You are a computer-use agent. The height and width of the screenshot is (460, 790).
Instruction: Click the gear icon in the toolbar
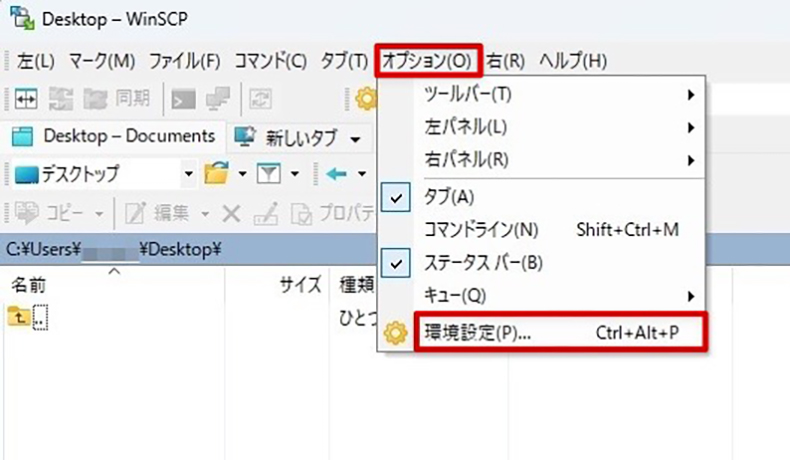[x=366, y=99]
